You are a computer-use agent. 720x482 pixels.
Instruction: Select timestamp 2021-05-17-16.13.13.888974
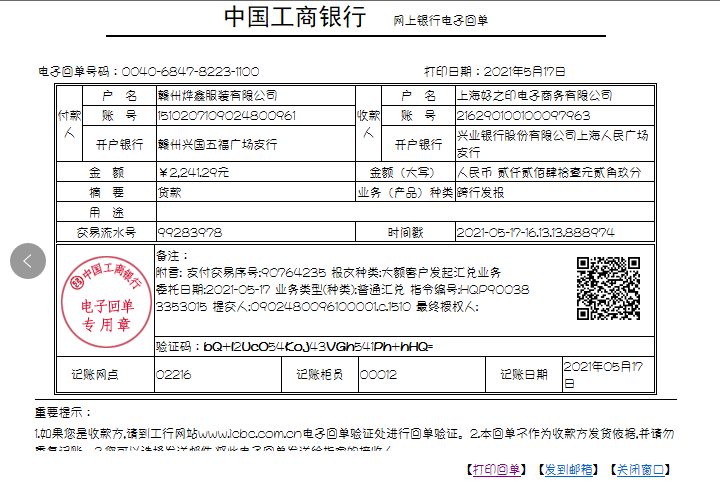point(535,232)
